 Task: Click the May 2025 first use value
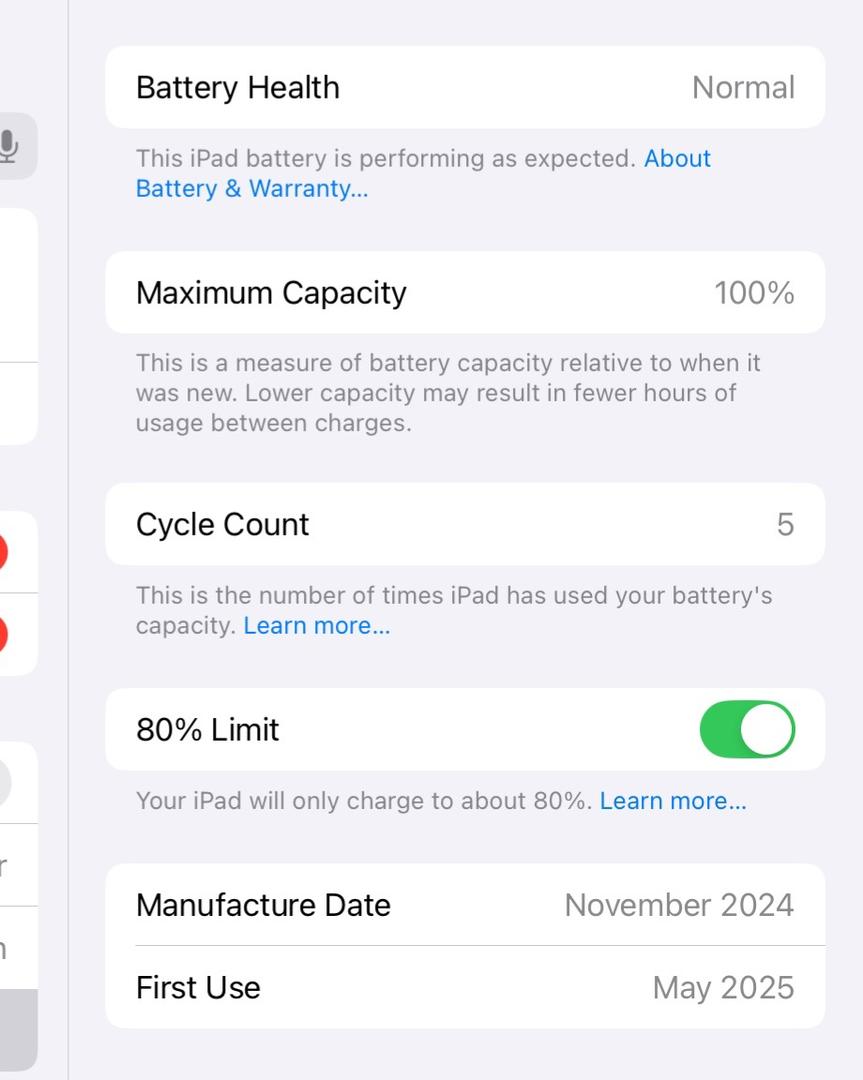(x=723, y=987)
